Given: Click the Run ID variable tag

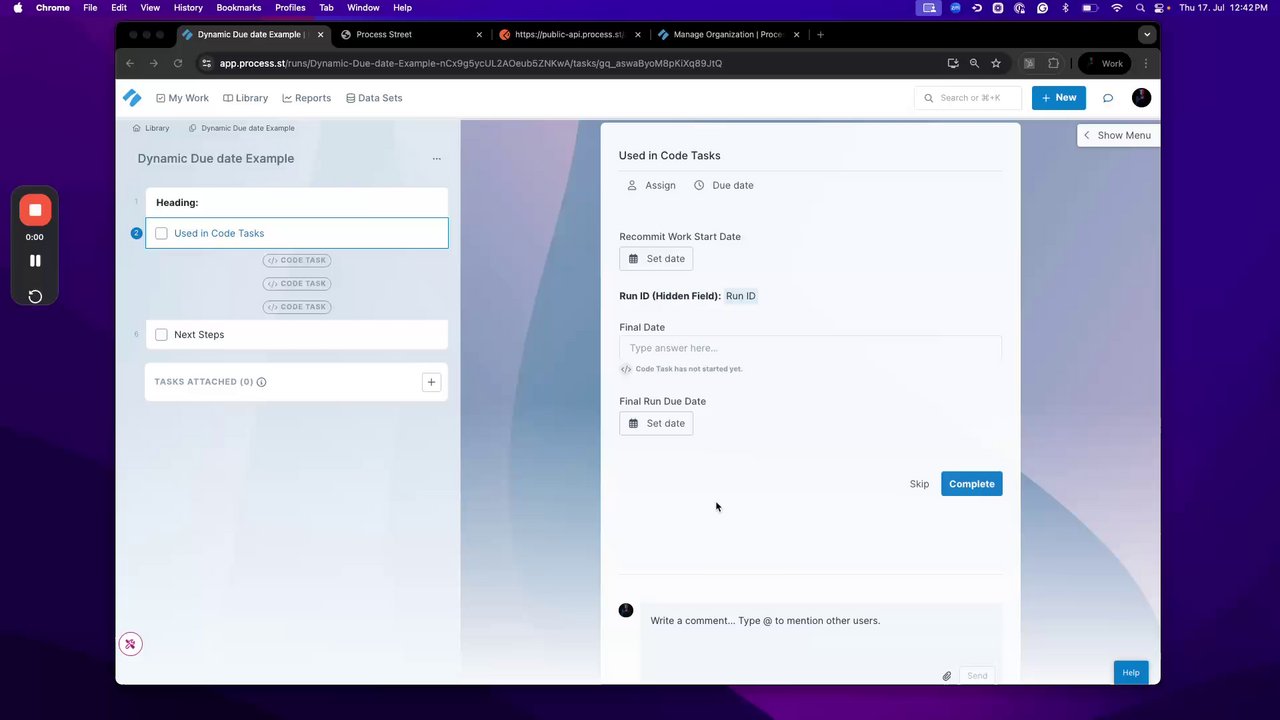Looking at the screenshot, I should coord(741,296).
